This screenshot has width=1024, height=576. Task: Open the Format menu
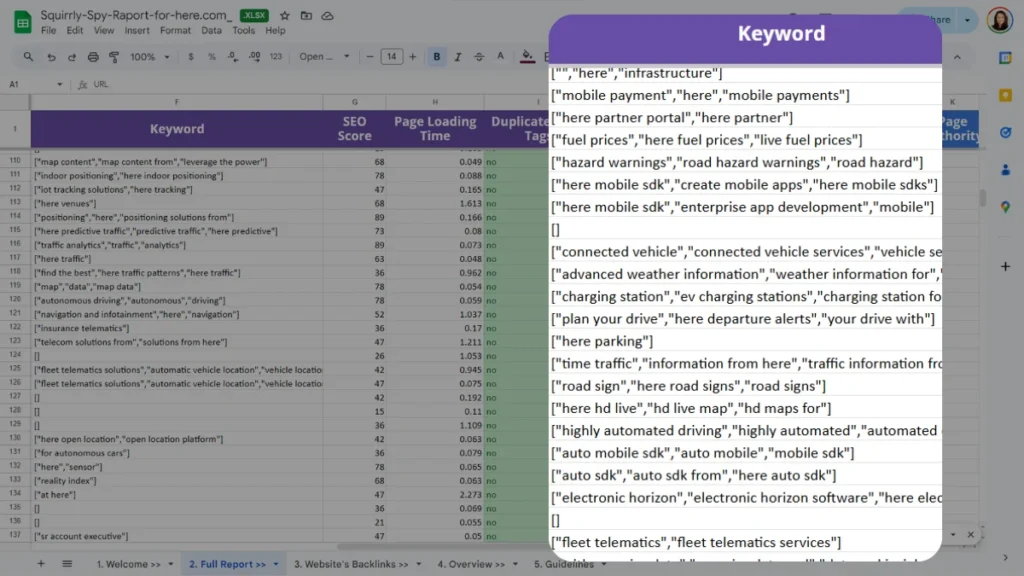(175, 31)
